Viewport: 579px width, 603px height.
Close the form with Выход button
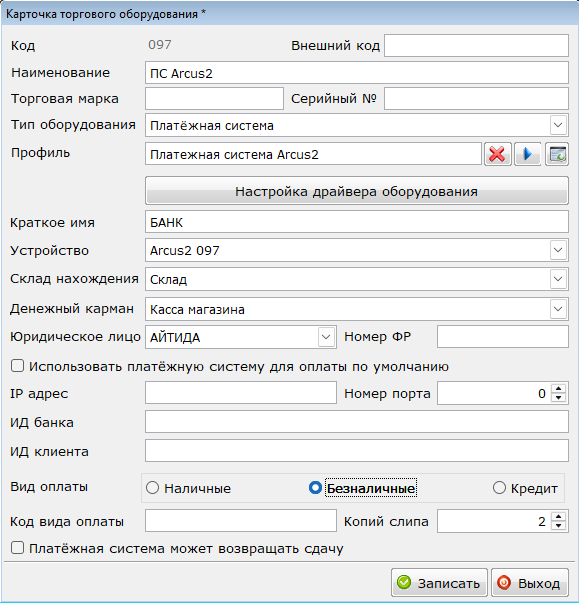click(x=530, y=583)
